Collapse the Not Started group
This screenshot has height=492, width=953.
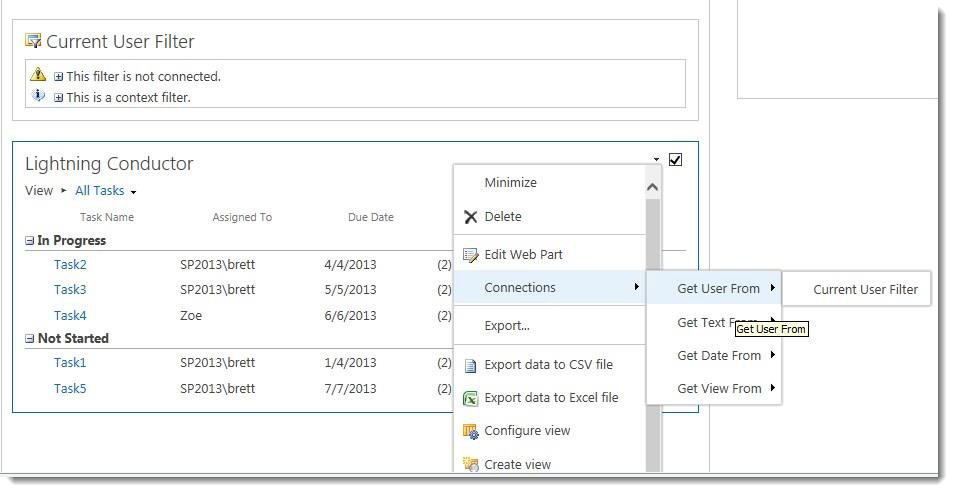pos(30,339)
